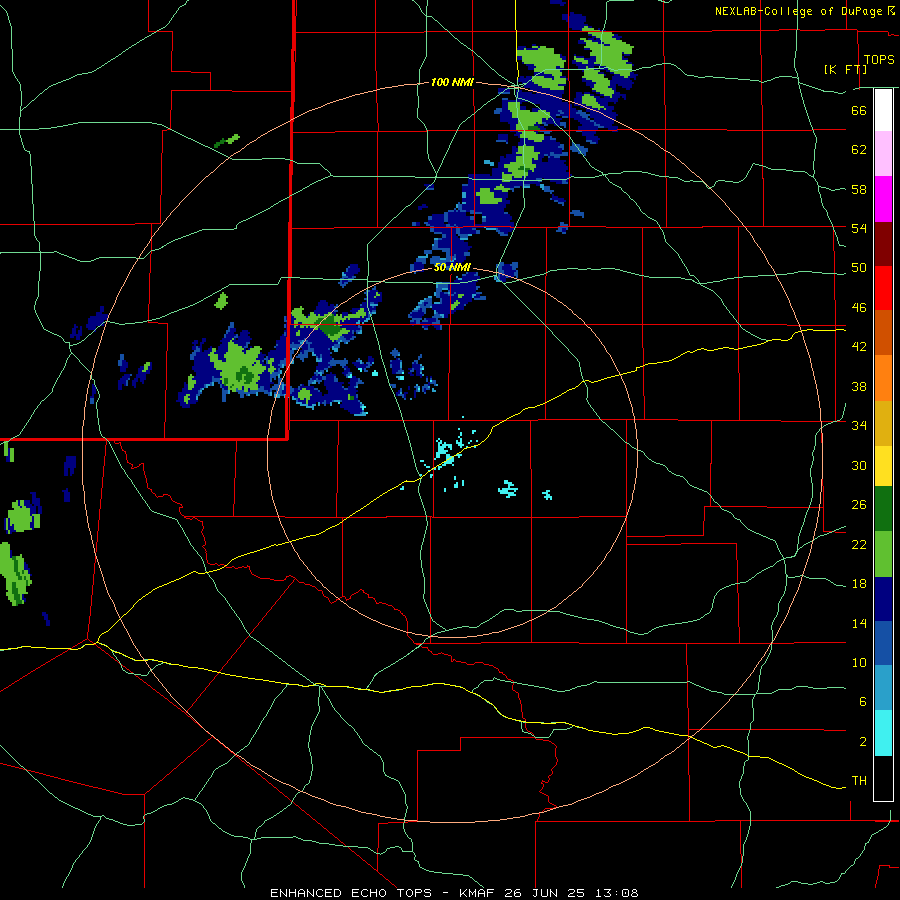Viewport: 900px width, 900px height.
Task: Click the 'ENHANCED ECHO TOPS' caption text
Action: pos(351,893)
